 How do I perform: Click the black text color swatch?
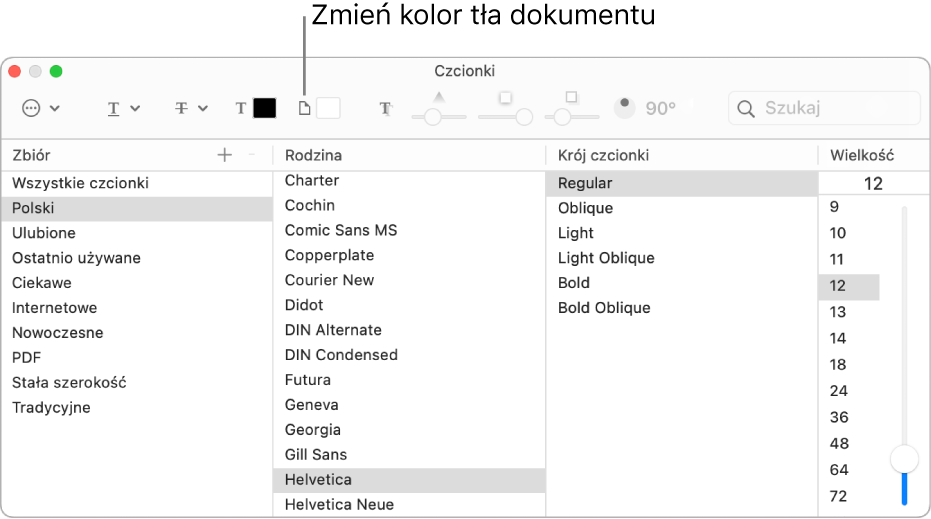265,108
